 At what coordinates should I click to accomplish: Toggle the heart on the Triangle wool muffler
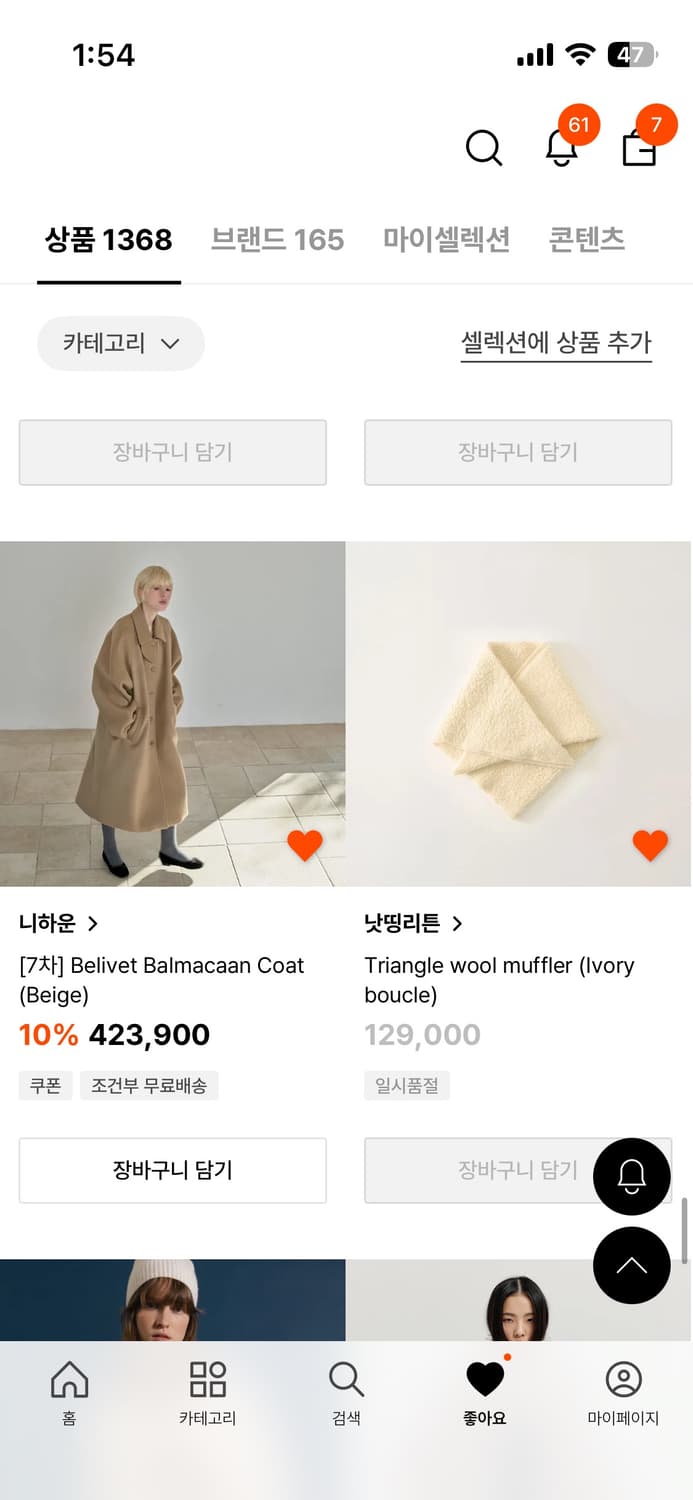coord(650,845)
